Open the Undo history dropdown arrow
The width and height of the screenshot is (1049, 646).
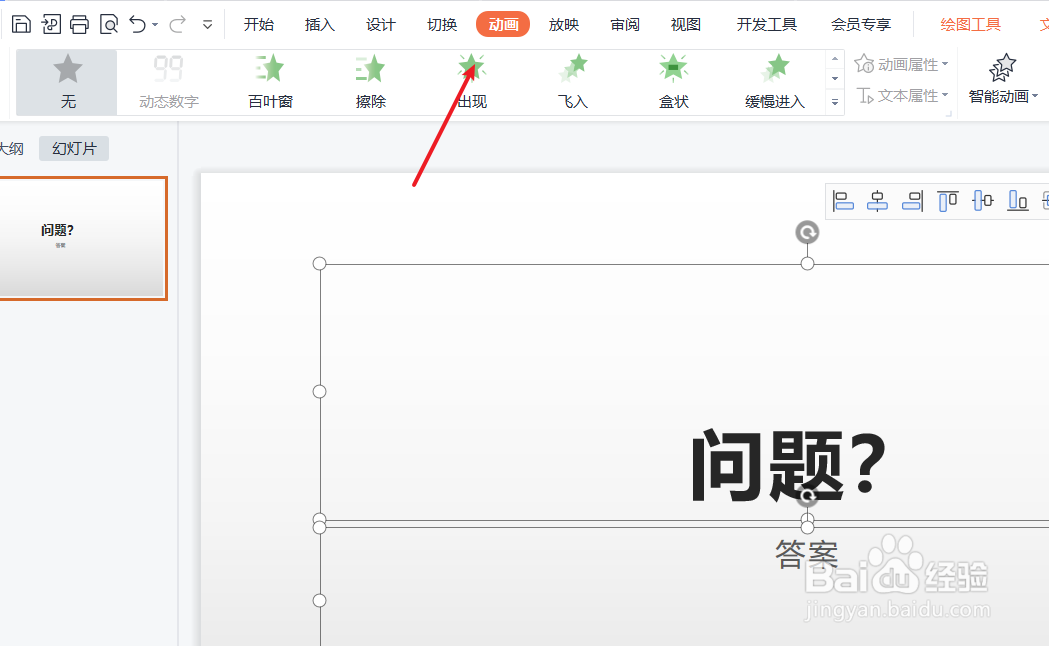tap(155, 25)
